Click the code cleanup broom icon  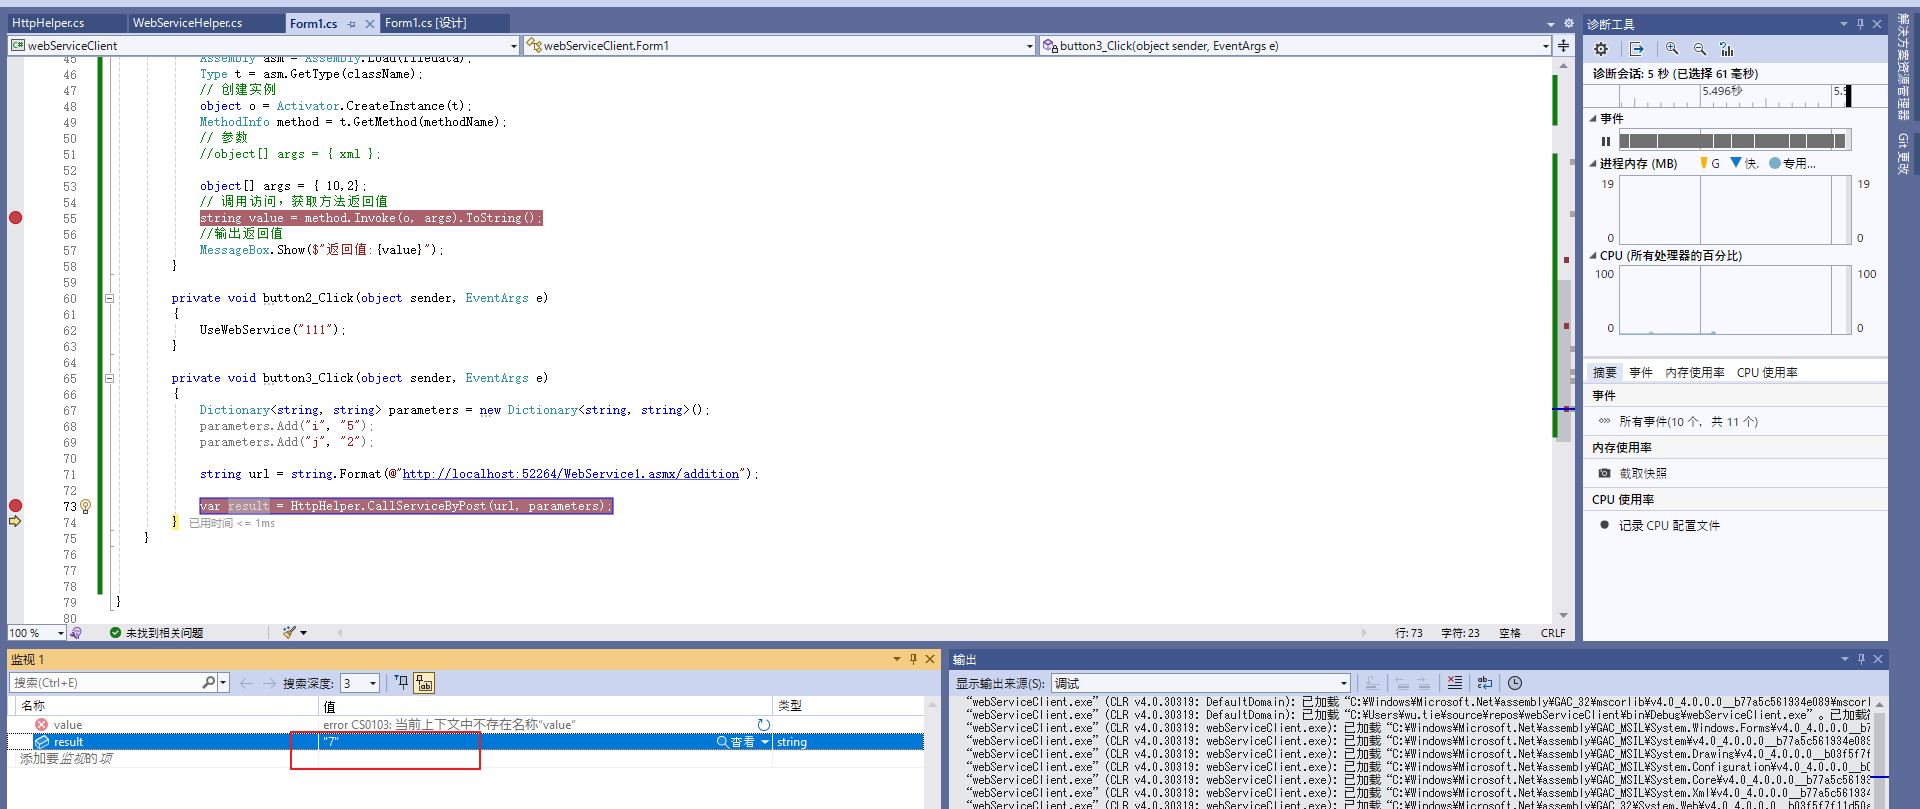[289, 632]
